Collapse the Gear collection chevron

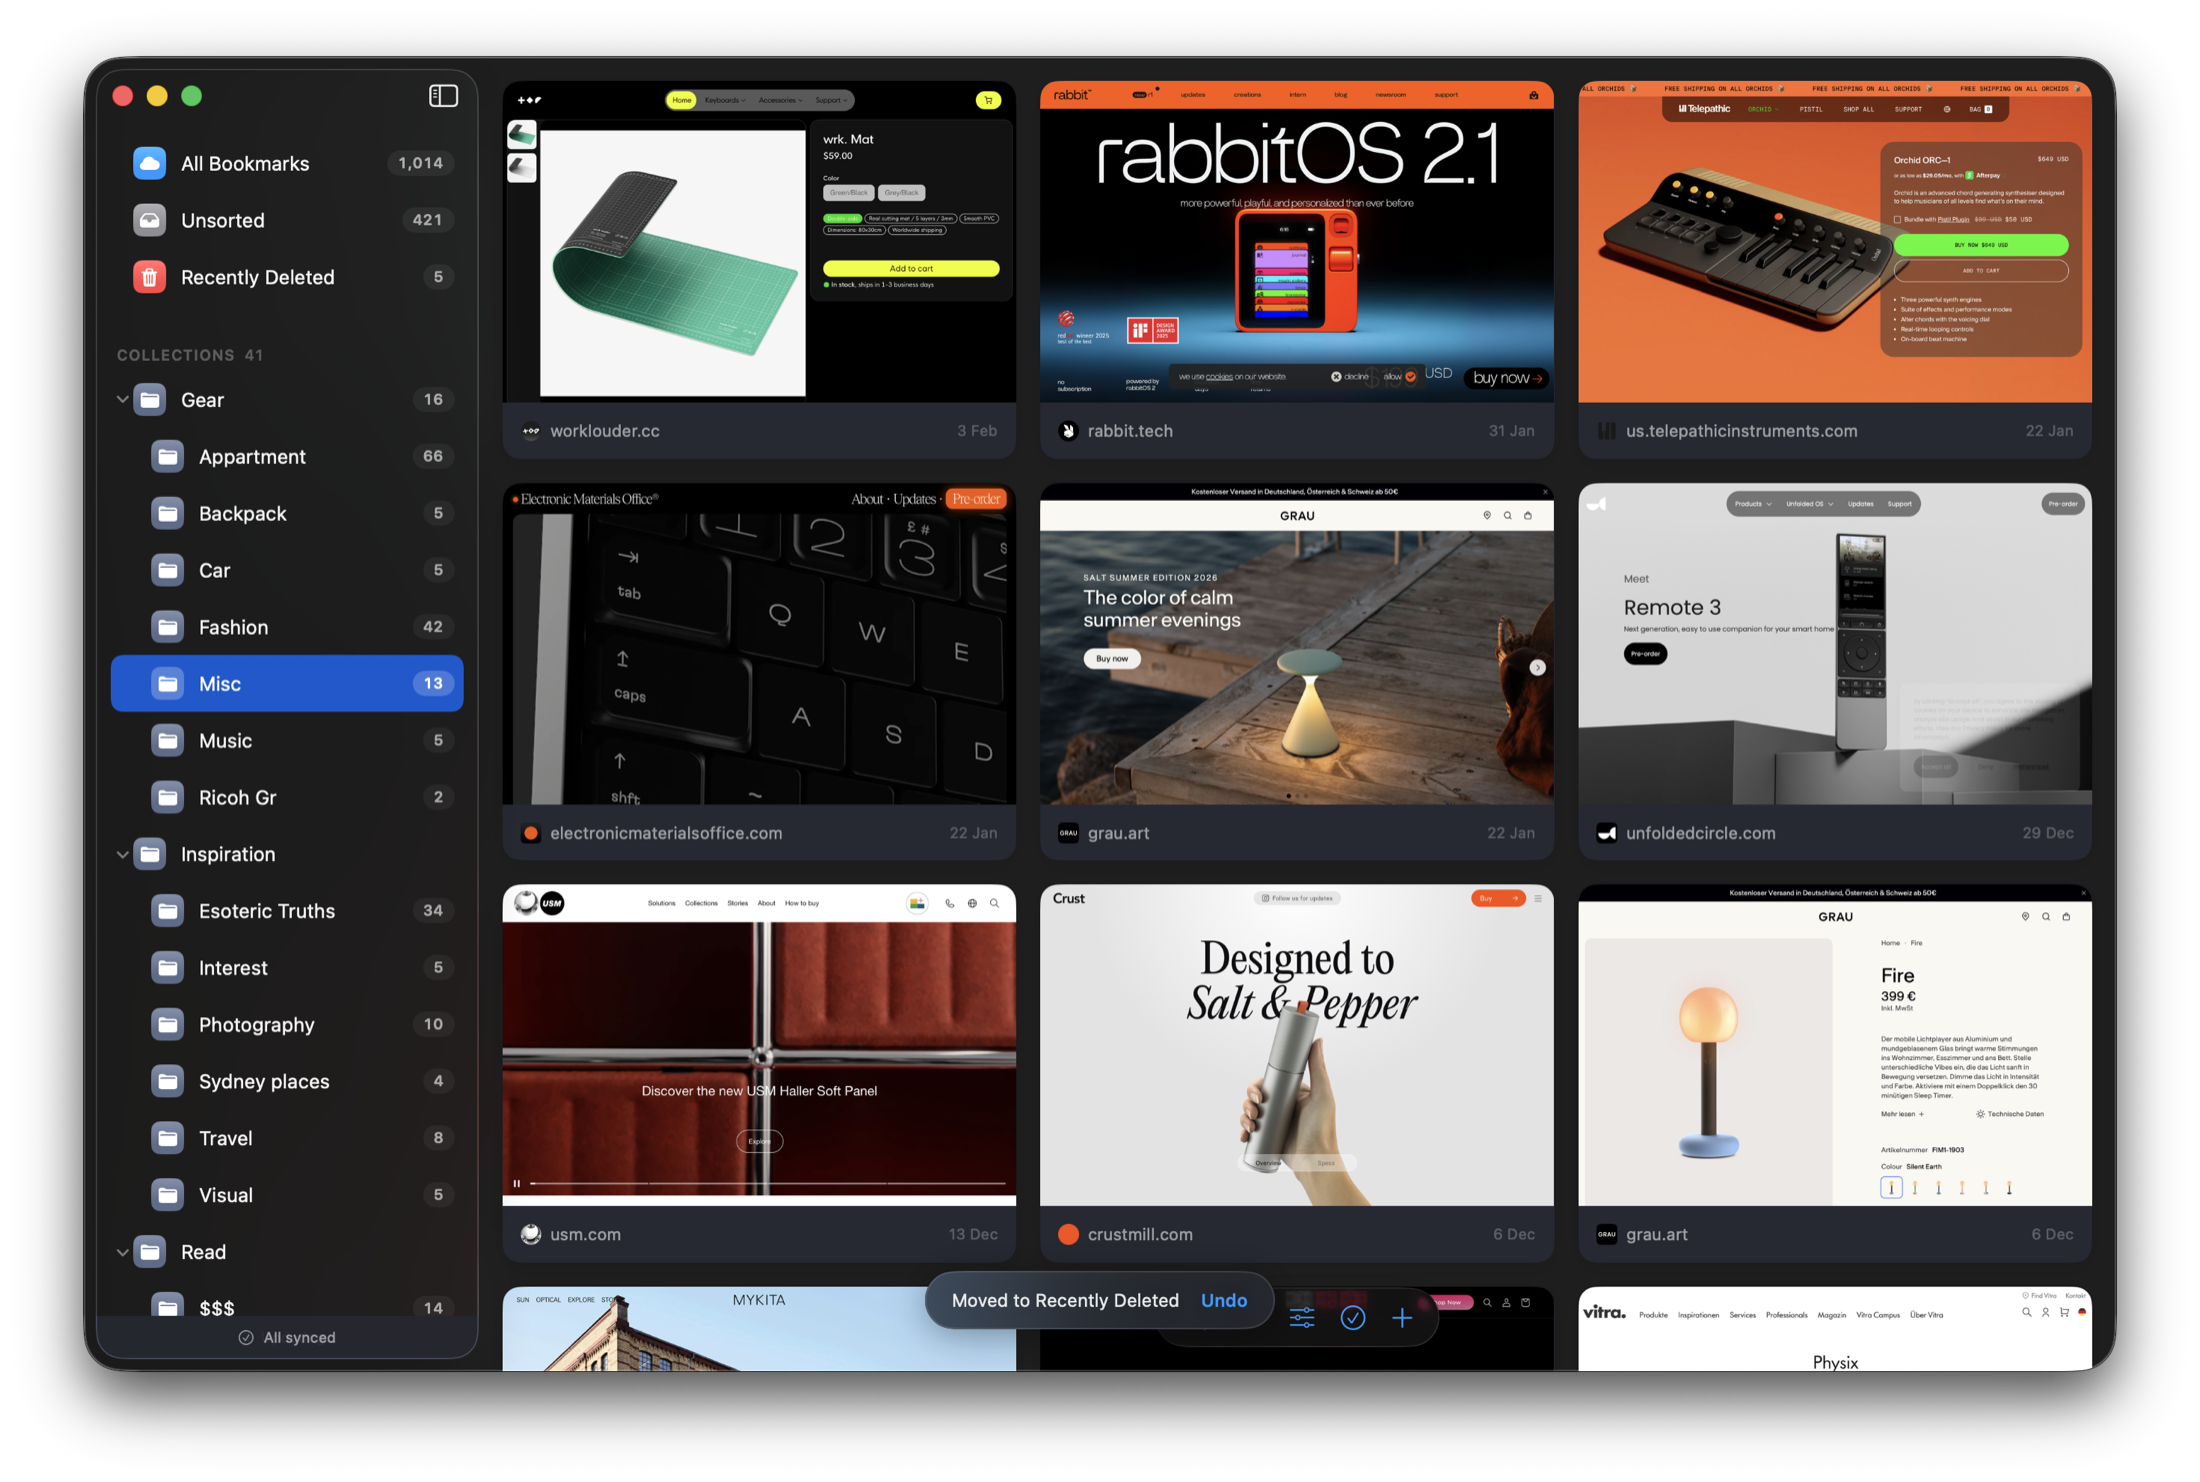click(x=122, y=400)
